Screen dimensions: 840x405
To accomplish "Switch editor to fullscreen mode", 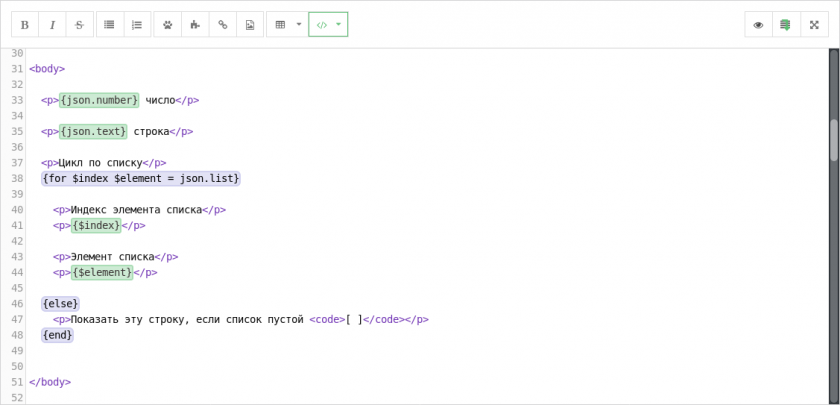I will (814, 25).
